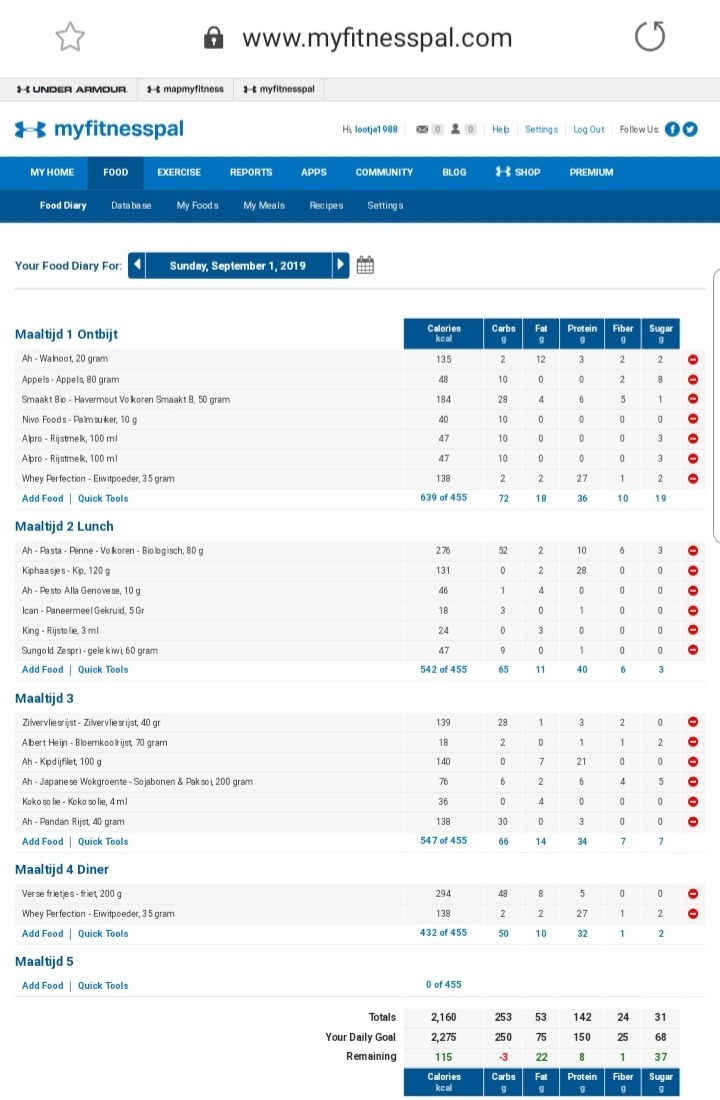720x1100 pixels.
Task: Remove the Pesto Alla Genovese entry
Action: pos(693,591)
